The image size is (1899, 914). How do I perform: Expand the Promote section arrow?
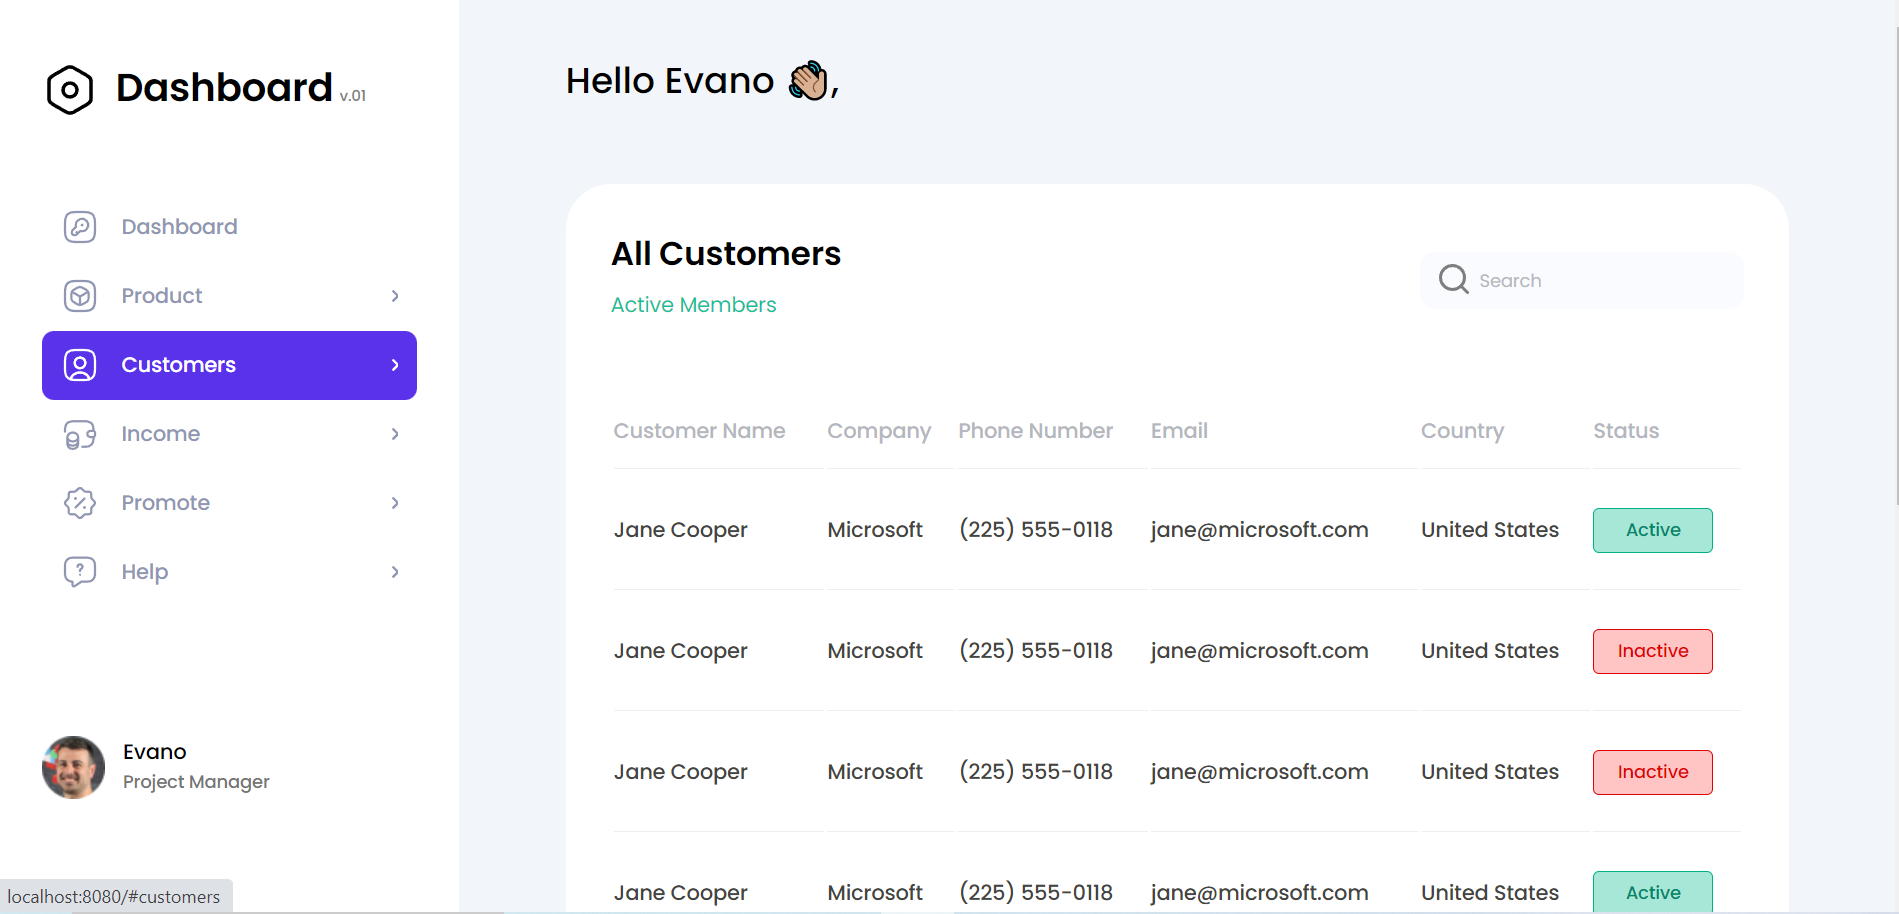click(395, 503)
